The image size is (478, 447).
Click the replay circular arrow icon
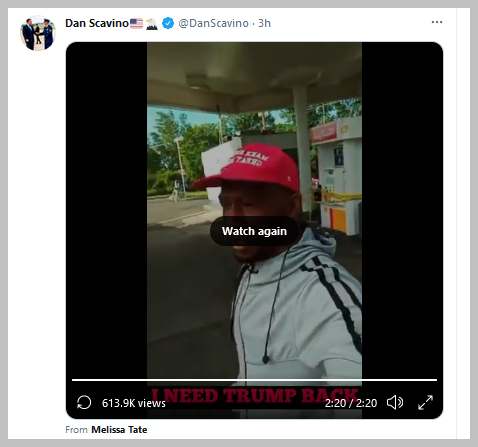click(x=84, y=402)
